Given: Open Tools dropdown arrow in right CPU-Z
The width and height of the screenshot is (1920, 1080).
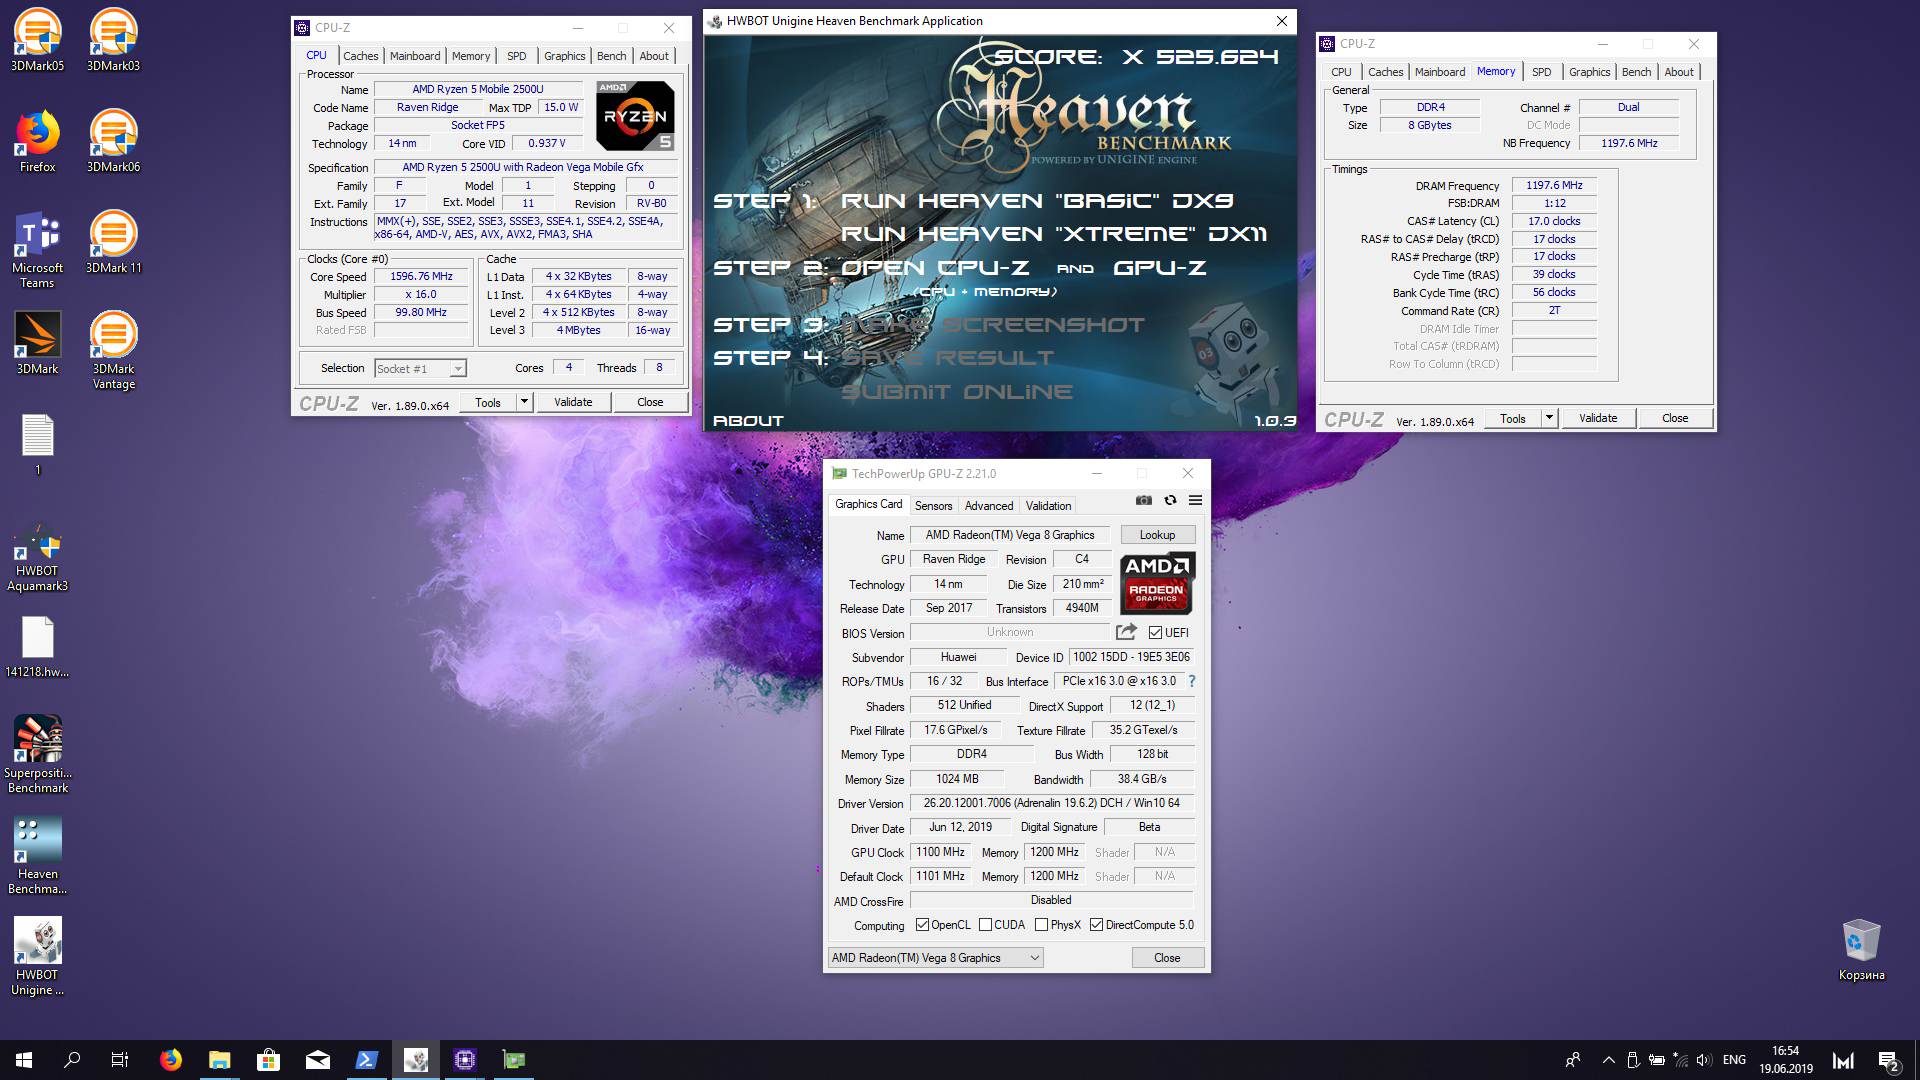Looking at the screenshot, I should point(1548,418).
